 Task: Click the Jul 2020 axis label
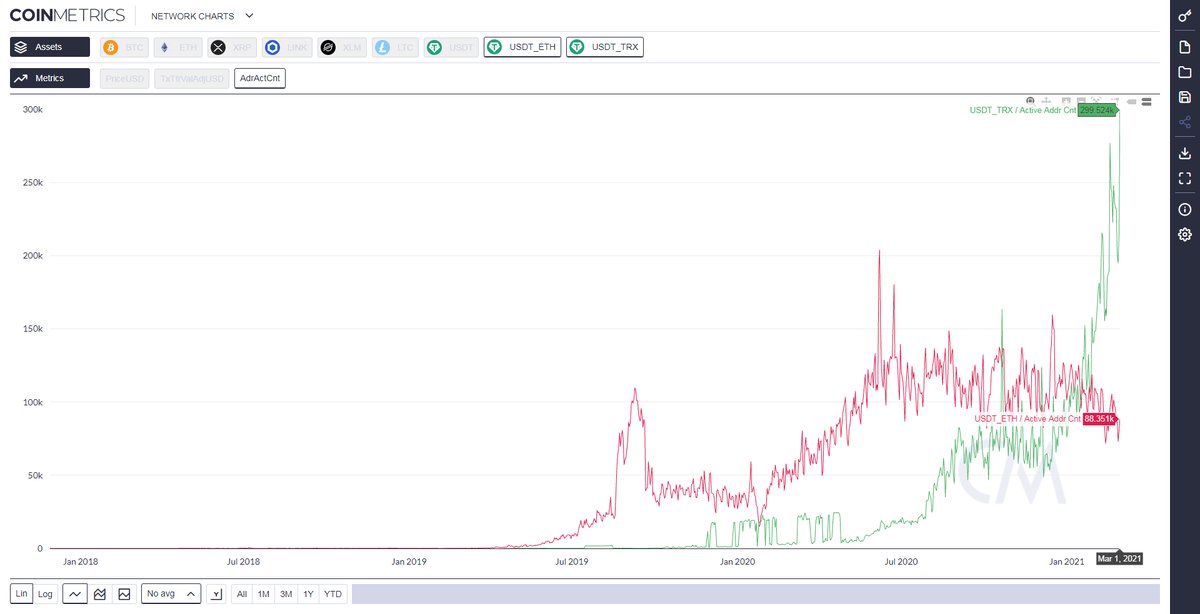(900, 562)
